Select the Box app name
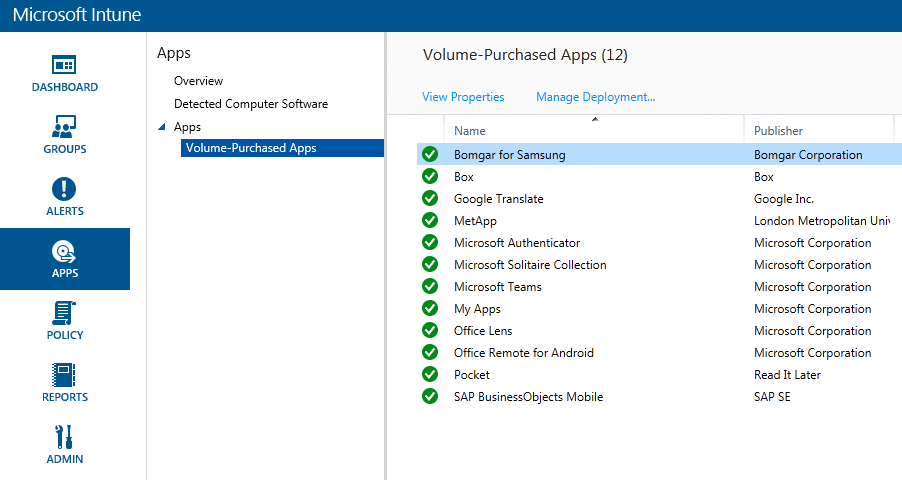 pos(464,177)
